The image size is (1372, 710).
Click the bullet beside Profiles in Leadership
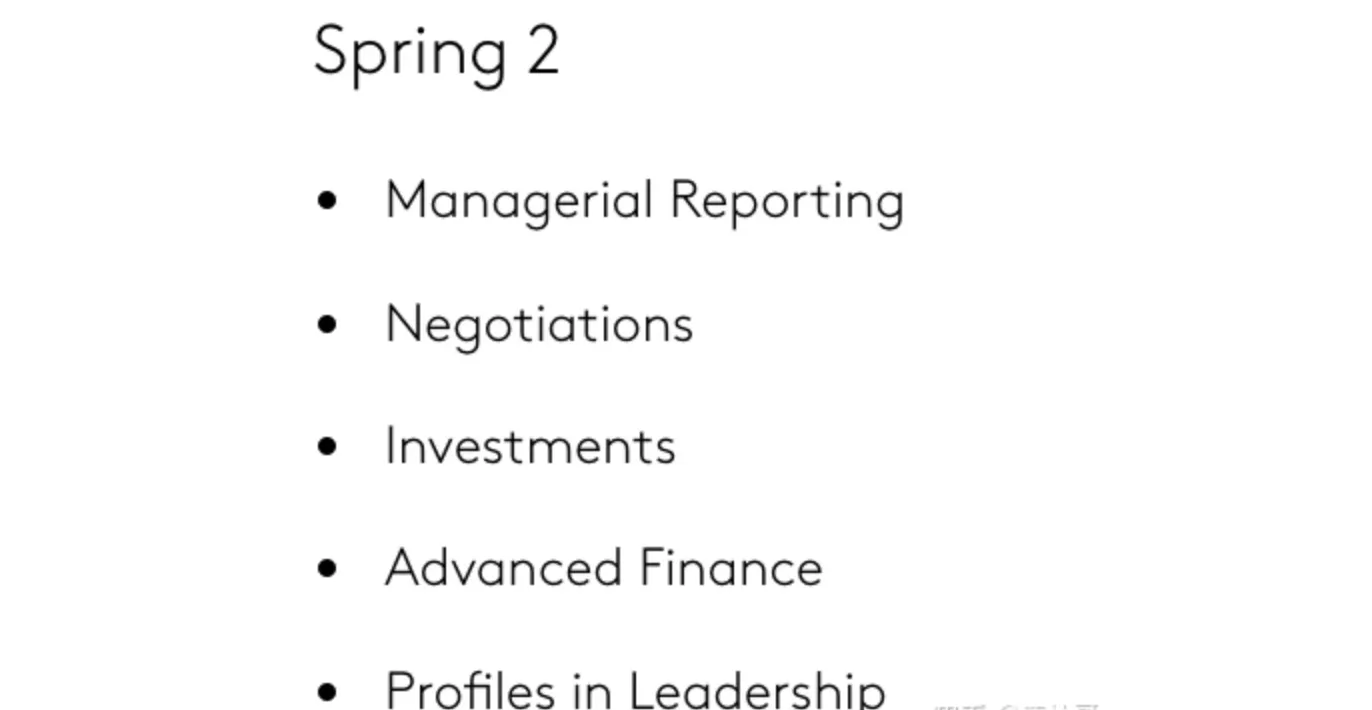[327, 690]
